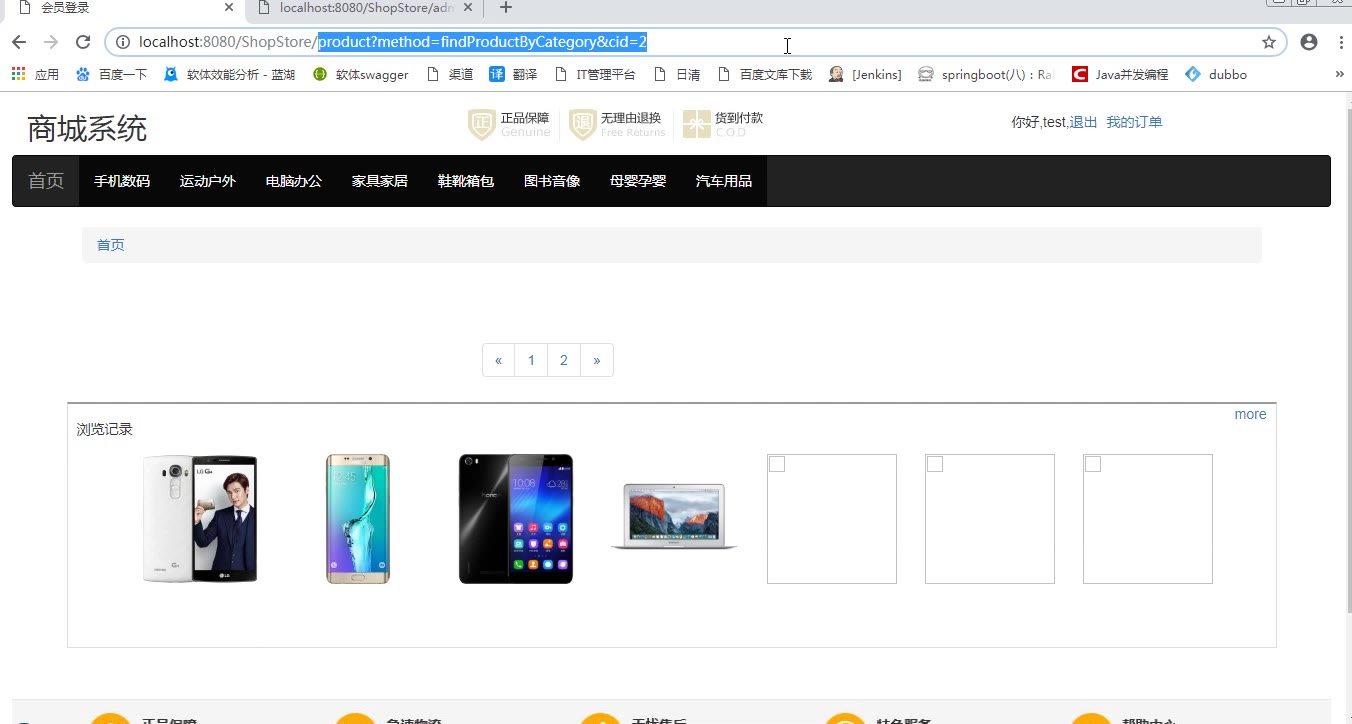Close the localhost:8080/ShopStore/adm tab
Image resolution: width=1352 pixels, height=724 pixels.
(468, 8)
